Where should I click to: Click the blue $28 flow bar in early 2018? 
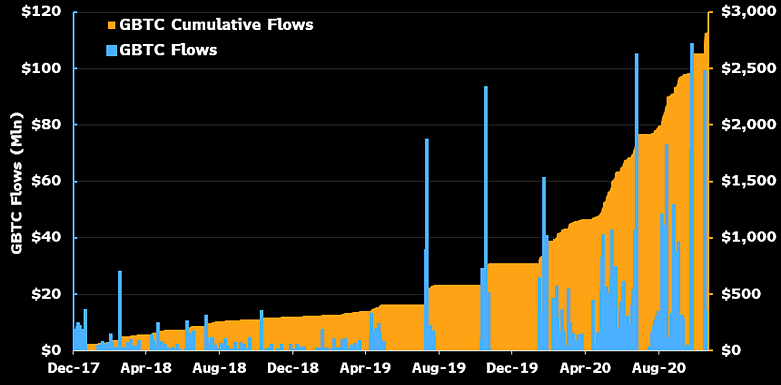coord(120,310)
